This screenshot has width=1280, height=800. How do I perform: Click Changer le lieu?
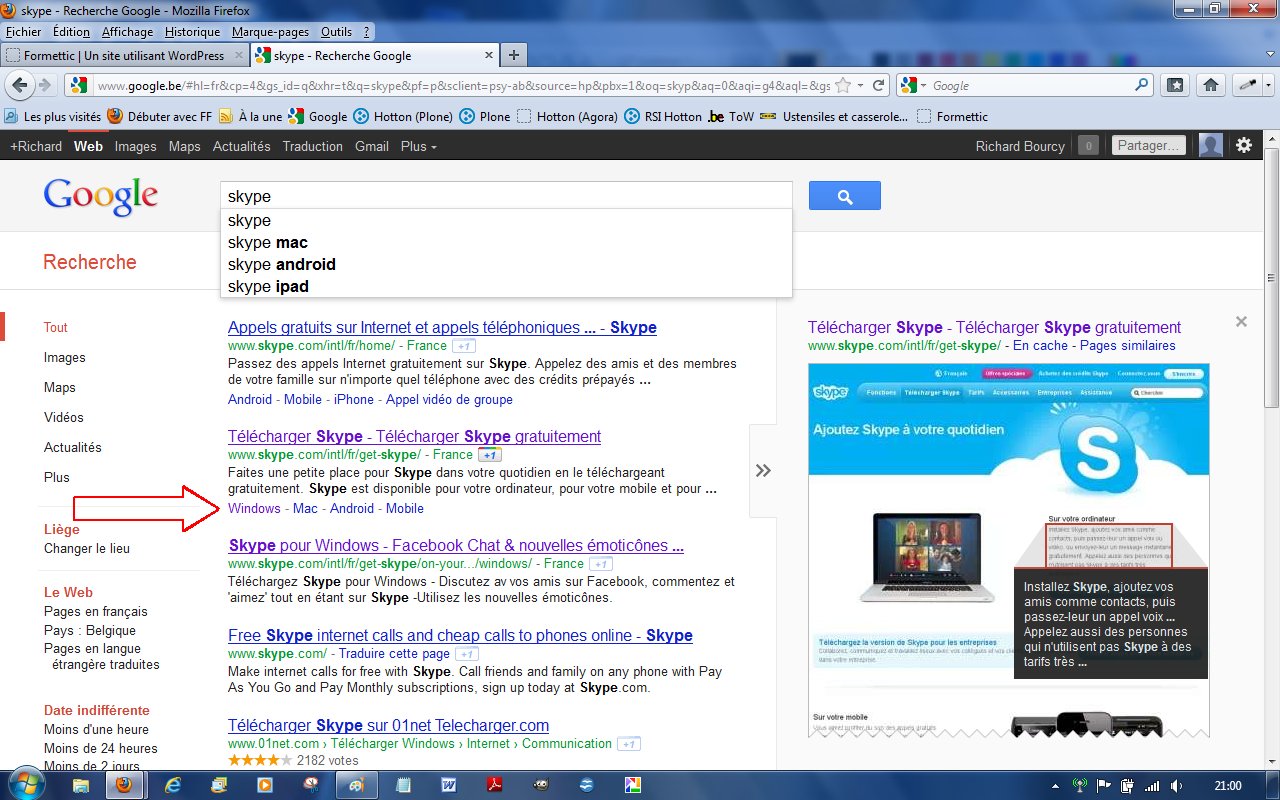click(x=87, y=548)
